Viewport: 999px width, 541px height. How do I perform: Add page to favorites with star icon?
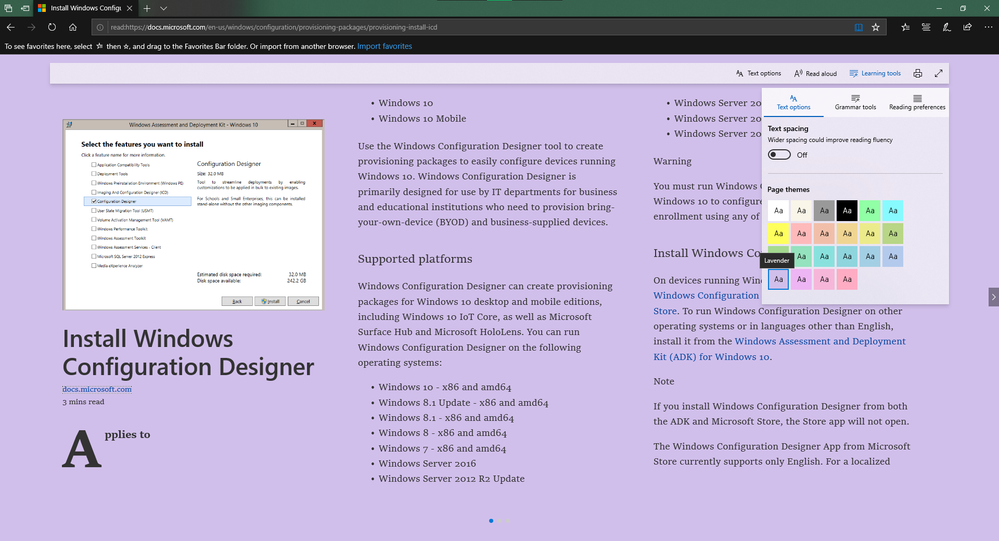[x=875, y=27]
